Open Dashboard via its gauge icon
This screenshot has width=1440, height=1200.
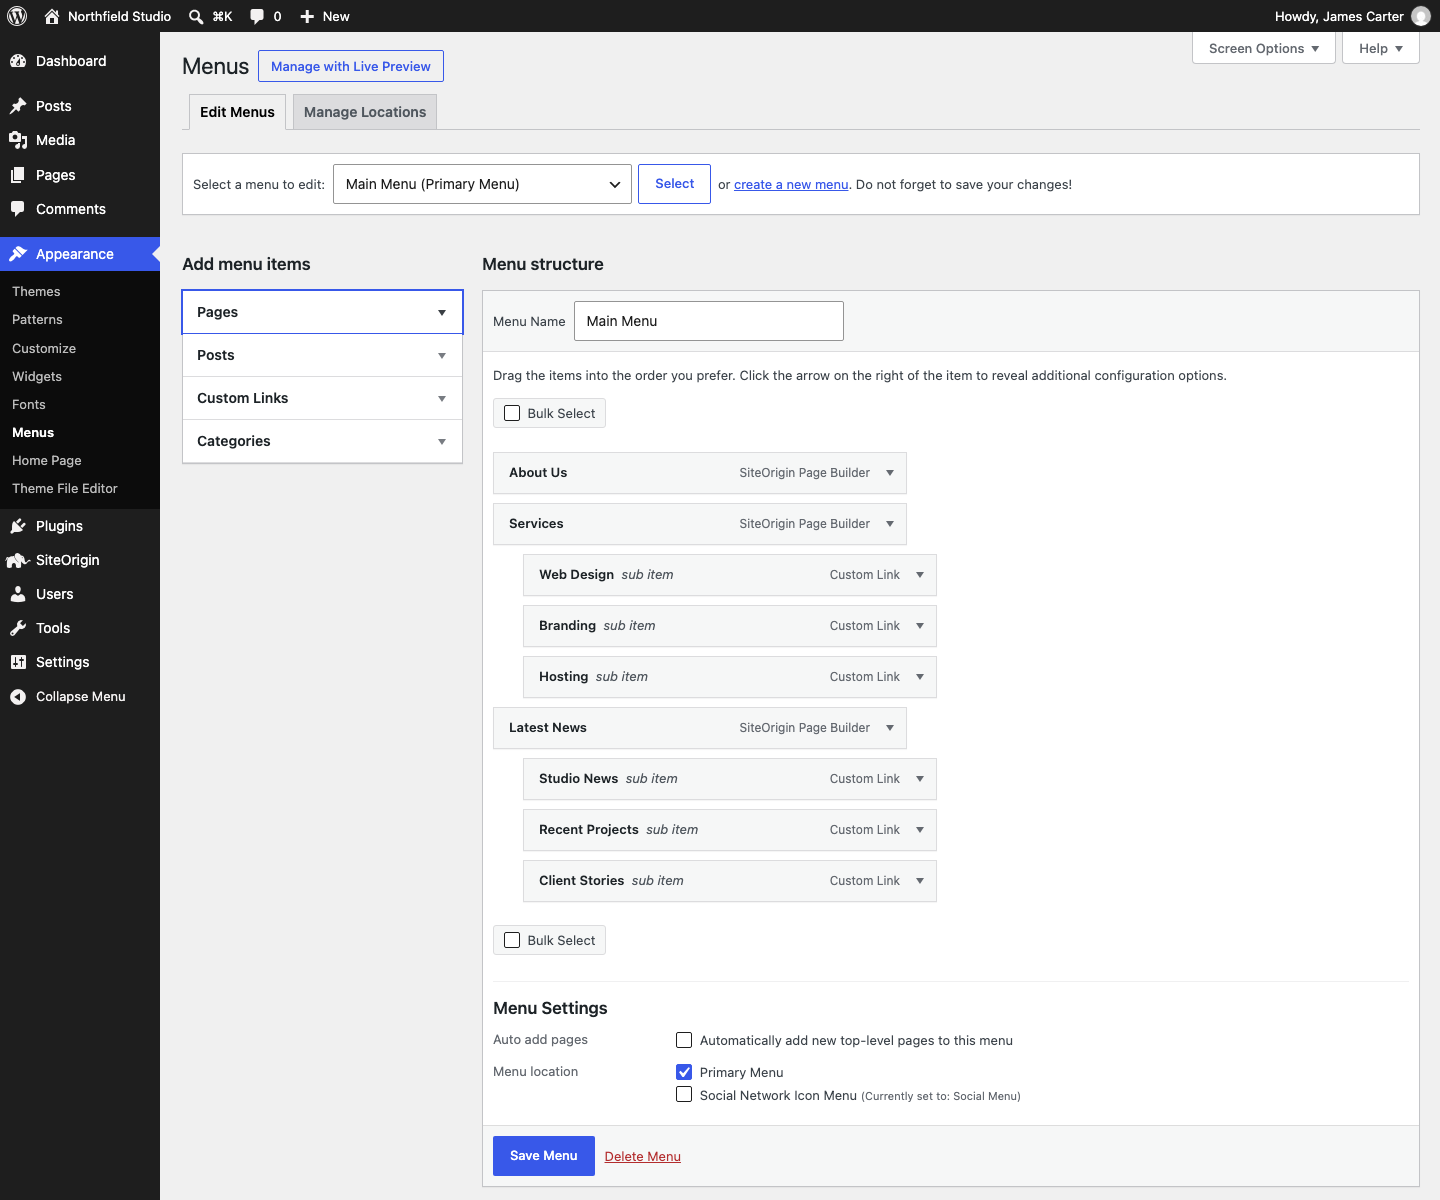[18, 61]
